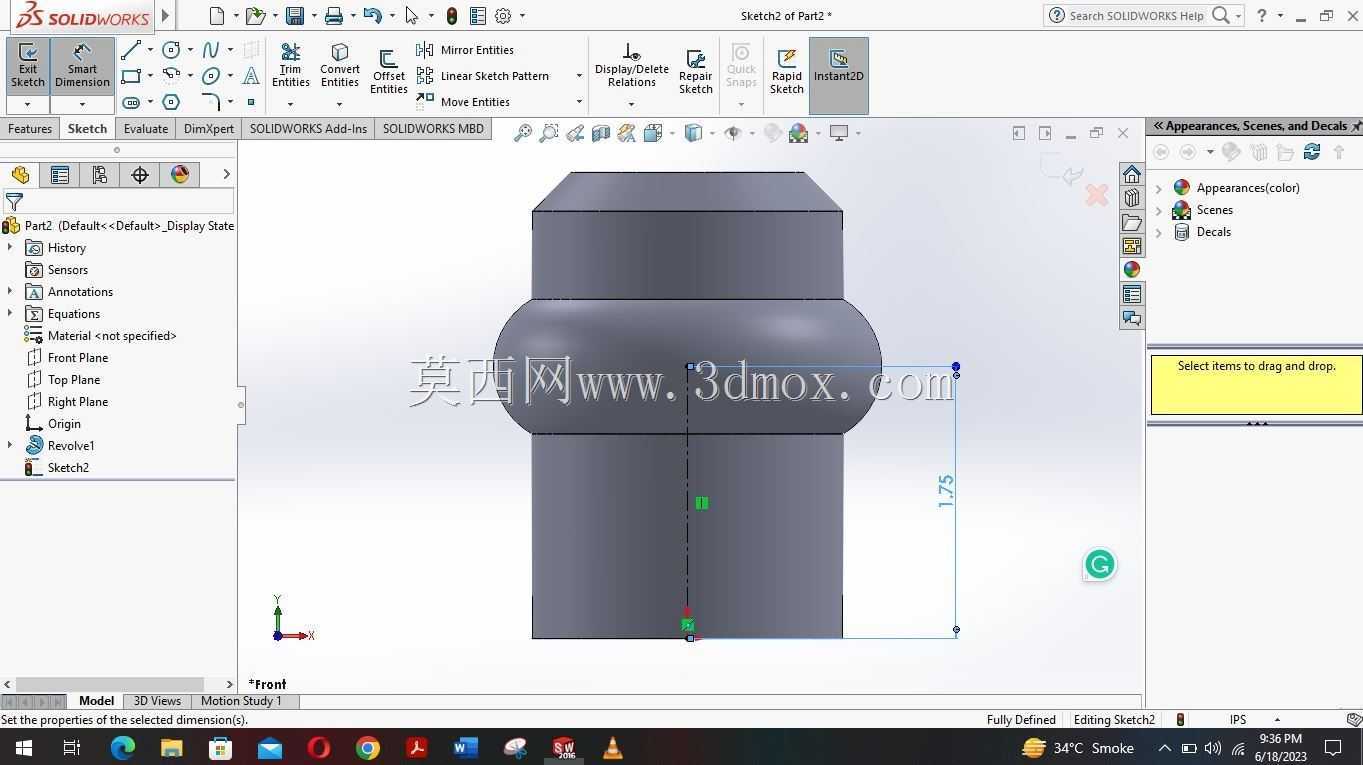Click the Exit Sketch button

coord(28,67)
